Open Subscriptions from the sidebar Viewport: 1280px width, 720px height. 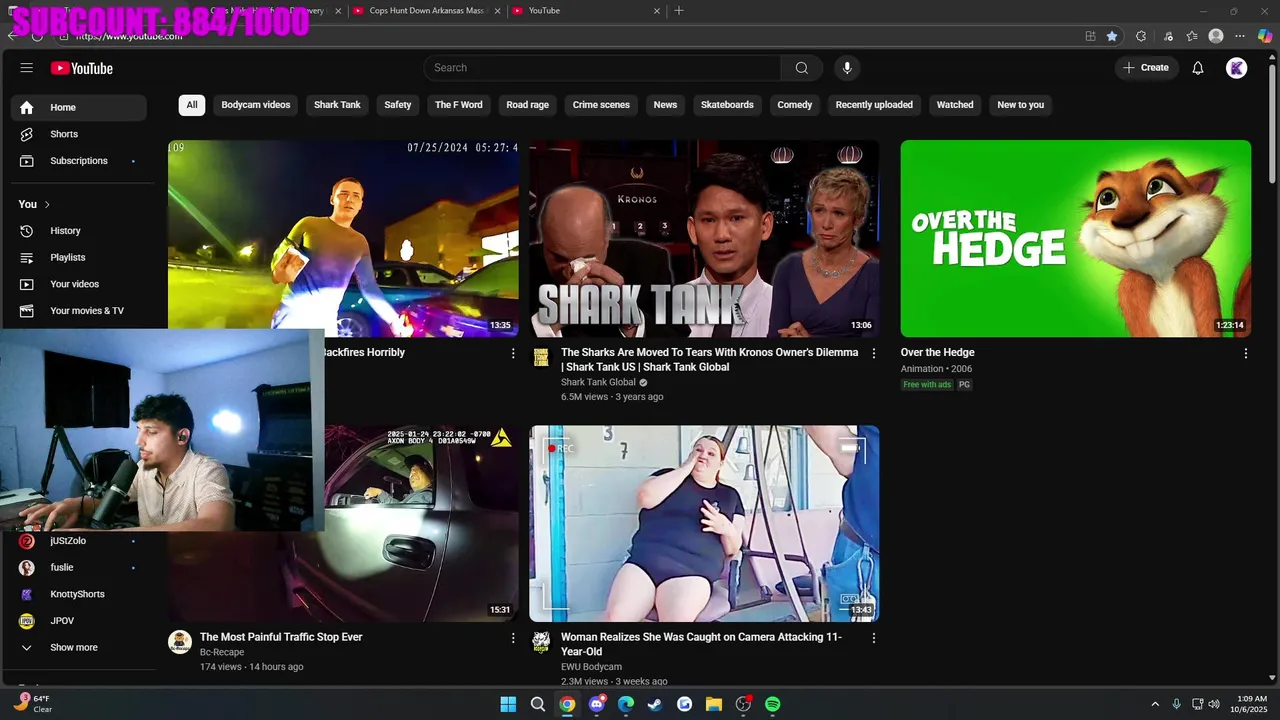coord(79,161)
